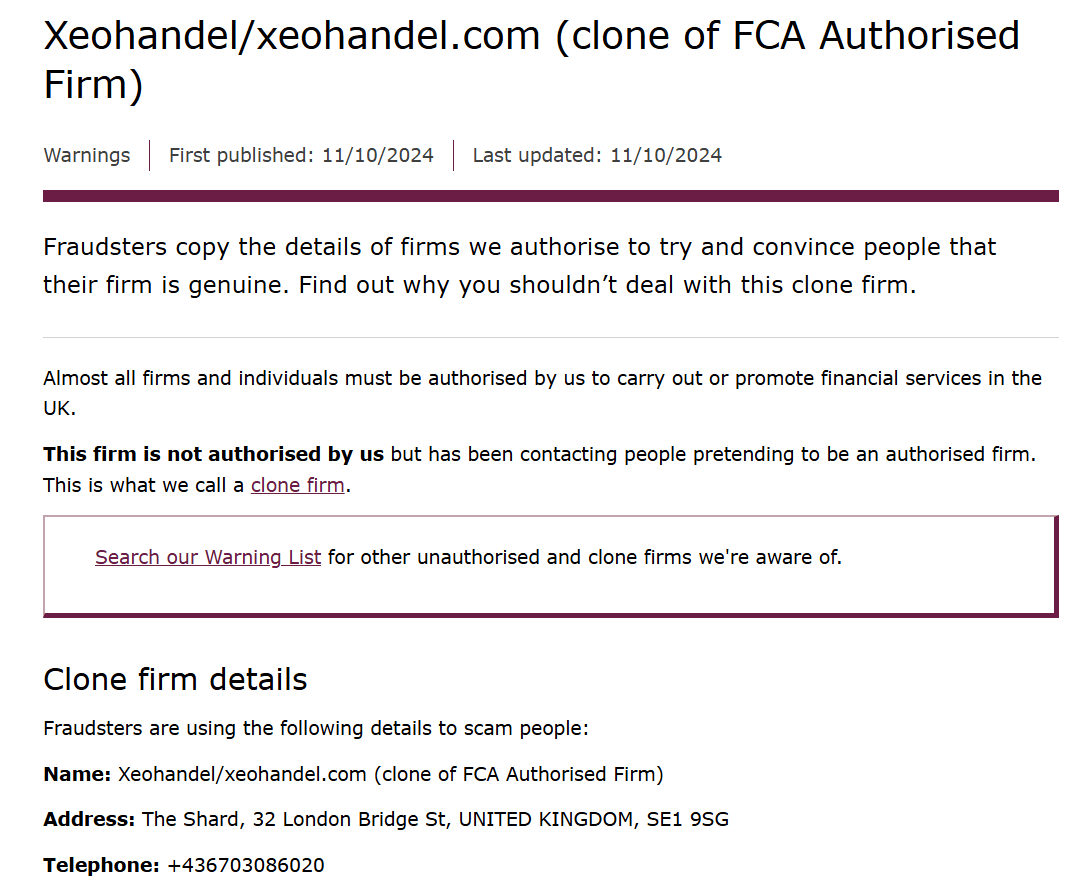The height and width of the screenshot is (891, 1074).
Task: Click the sentence 'Fraudsters are using the following details'
Action: [316, 728]
